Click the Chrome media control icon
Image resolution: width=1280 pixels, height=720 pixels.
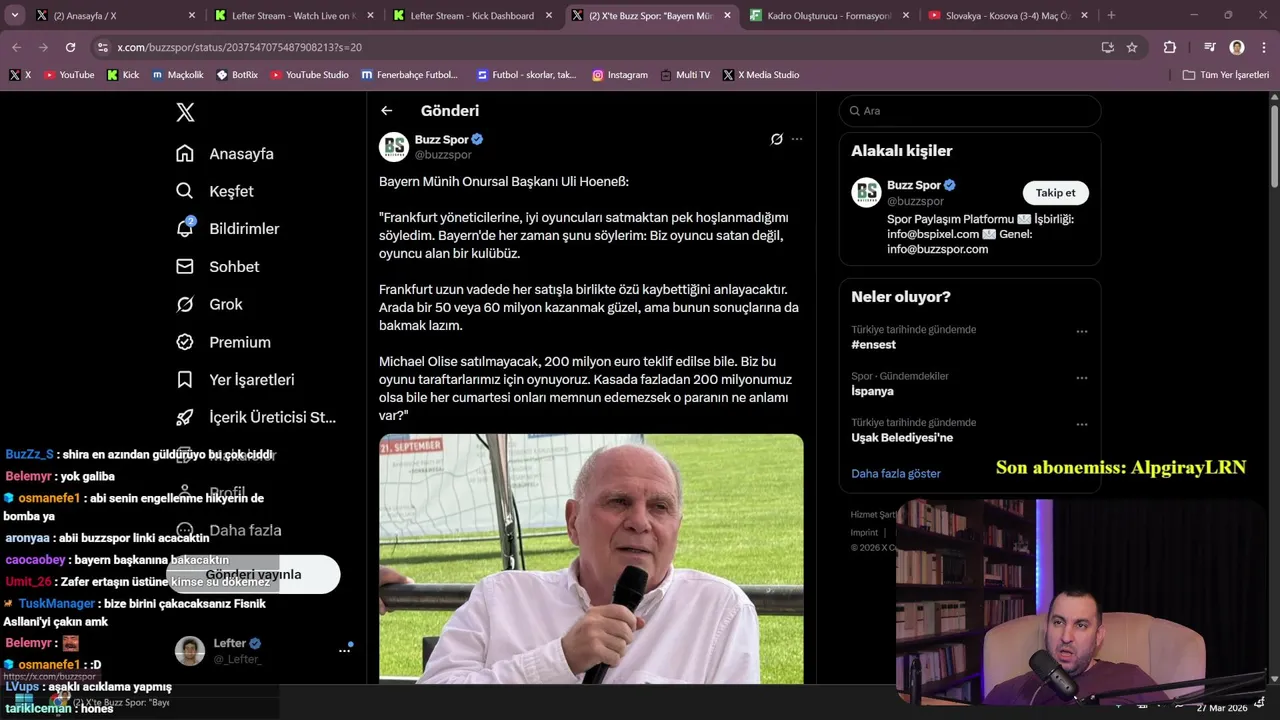[x=1209, y=47]
